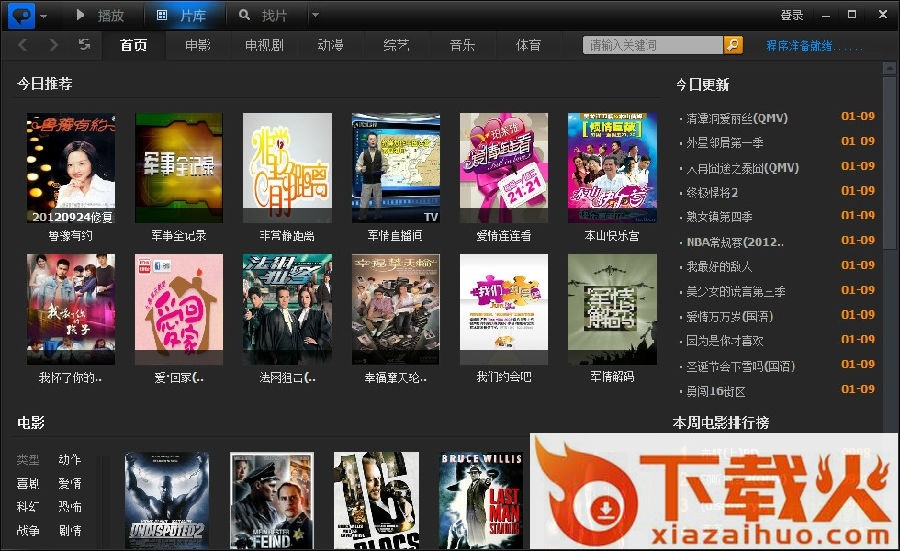Refresh the page using the reload icon
Screen dimensions: 900x551
coord(84,44)
